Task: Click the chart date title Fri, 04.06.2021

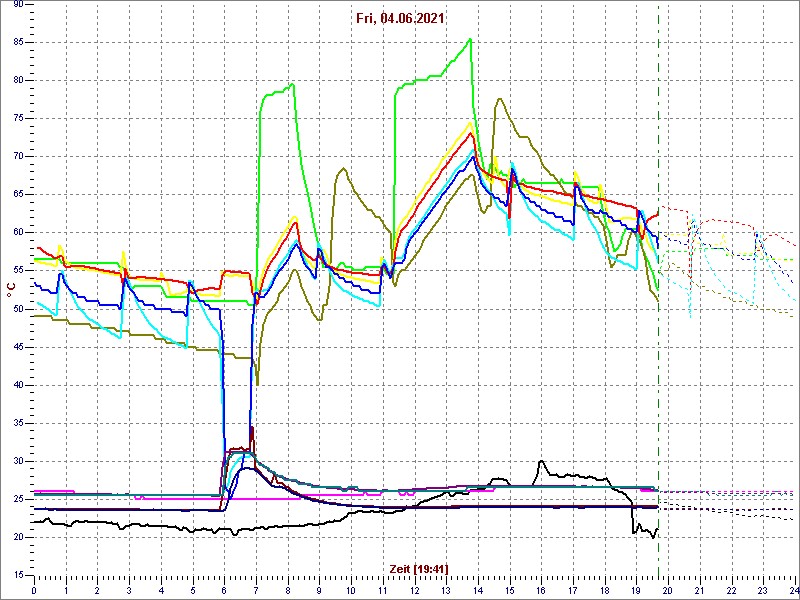Action: coord(400,19)
